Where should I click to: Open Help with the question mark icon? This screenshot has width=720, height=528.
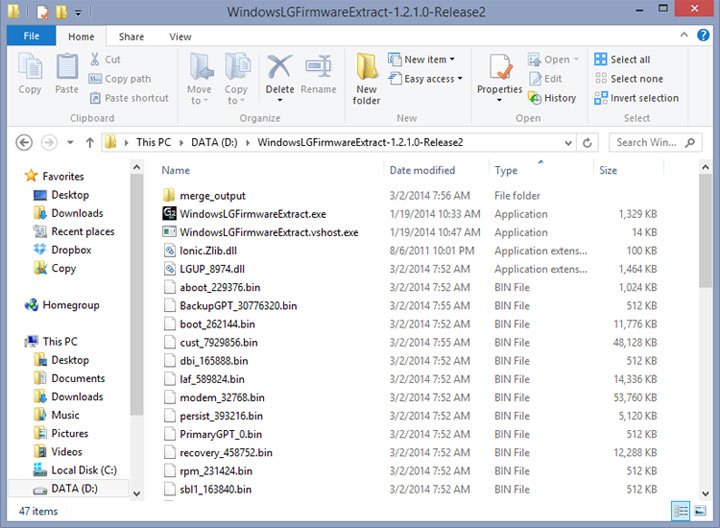(x=703, y=35)
